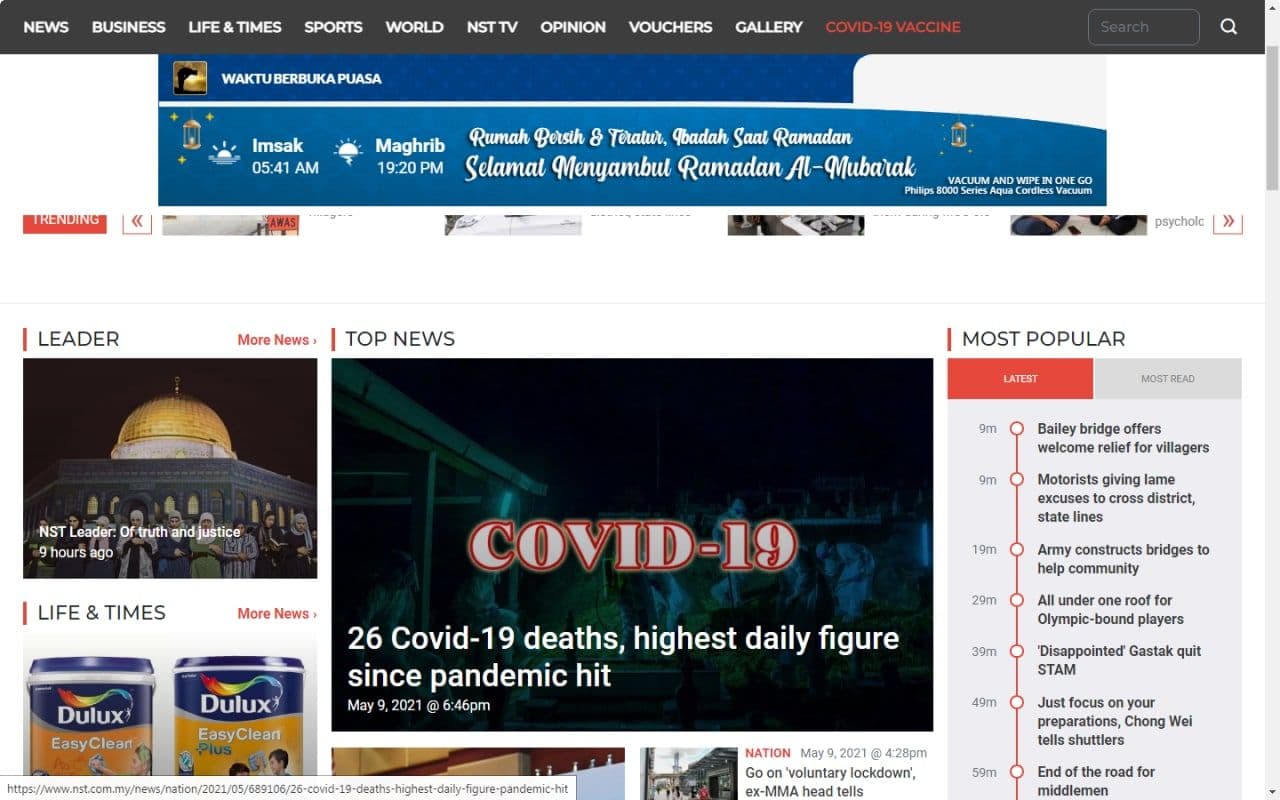
Task: Click inside the Search input field
Action: [x=1142, y=27]
